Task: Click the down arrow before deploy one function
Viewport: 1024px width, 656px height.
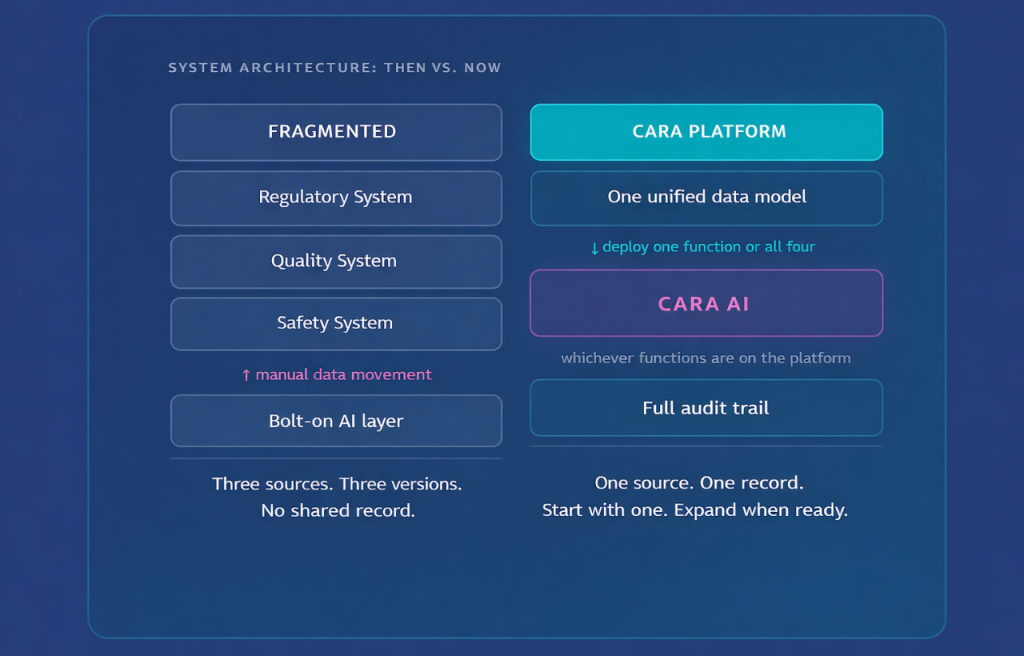Action: [x=595, y=248]
